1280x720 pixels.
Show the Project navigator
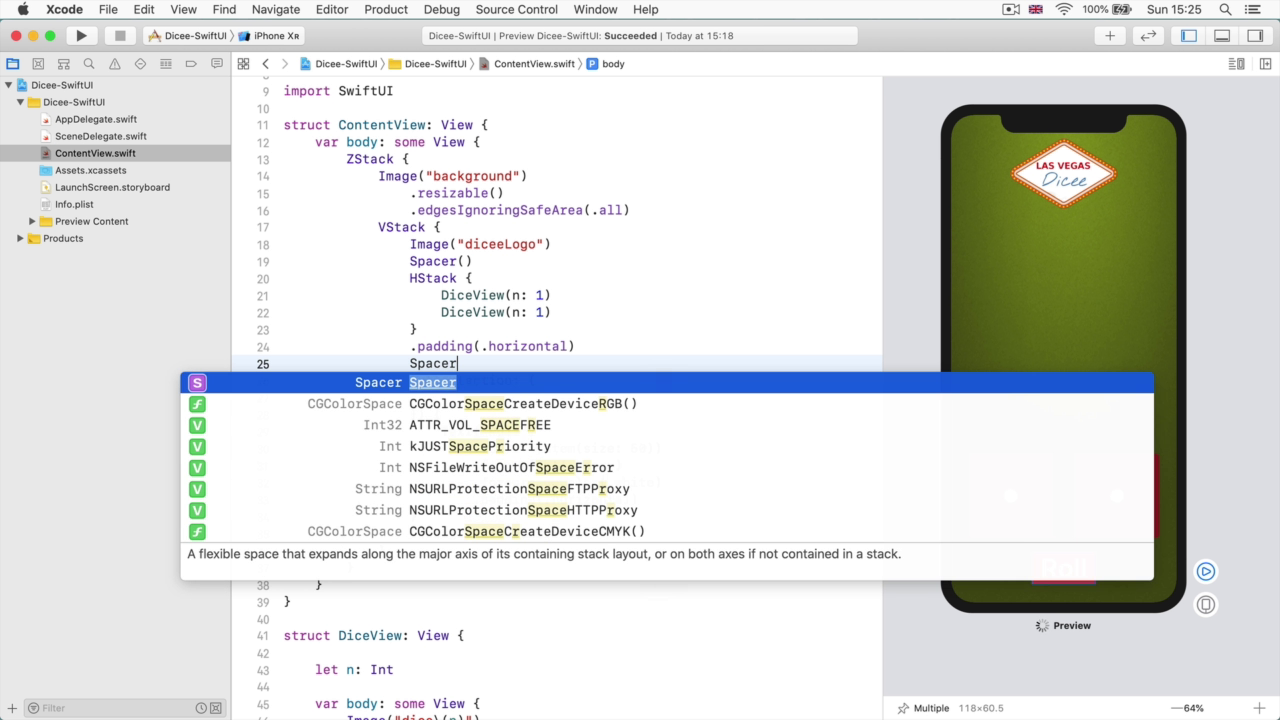coord(13,64)
